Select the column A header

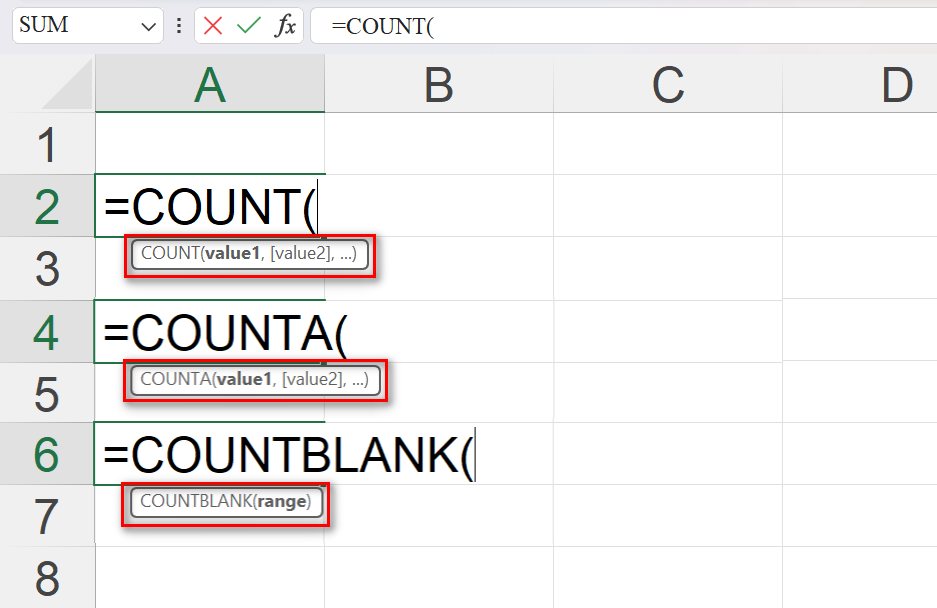click(x=209, y=87)
